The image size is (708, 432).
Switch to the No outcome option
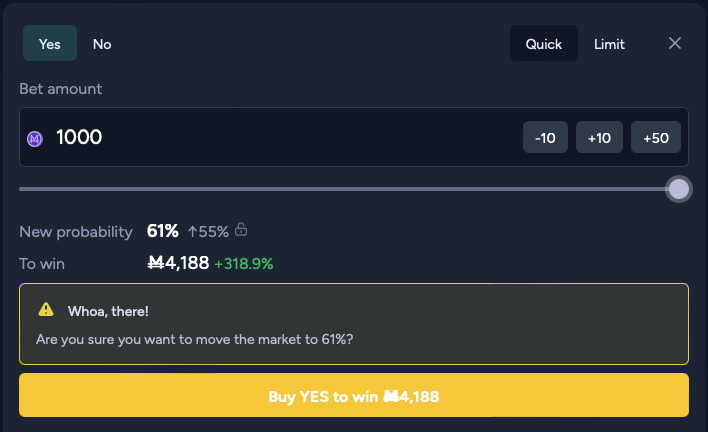tap(102, 44)
